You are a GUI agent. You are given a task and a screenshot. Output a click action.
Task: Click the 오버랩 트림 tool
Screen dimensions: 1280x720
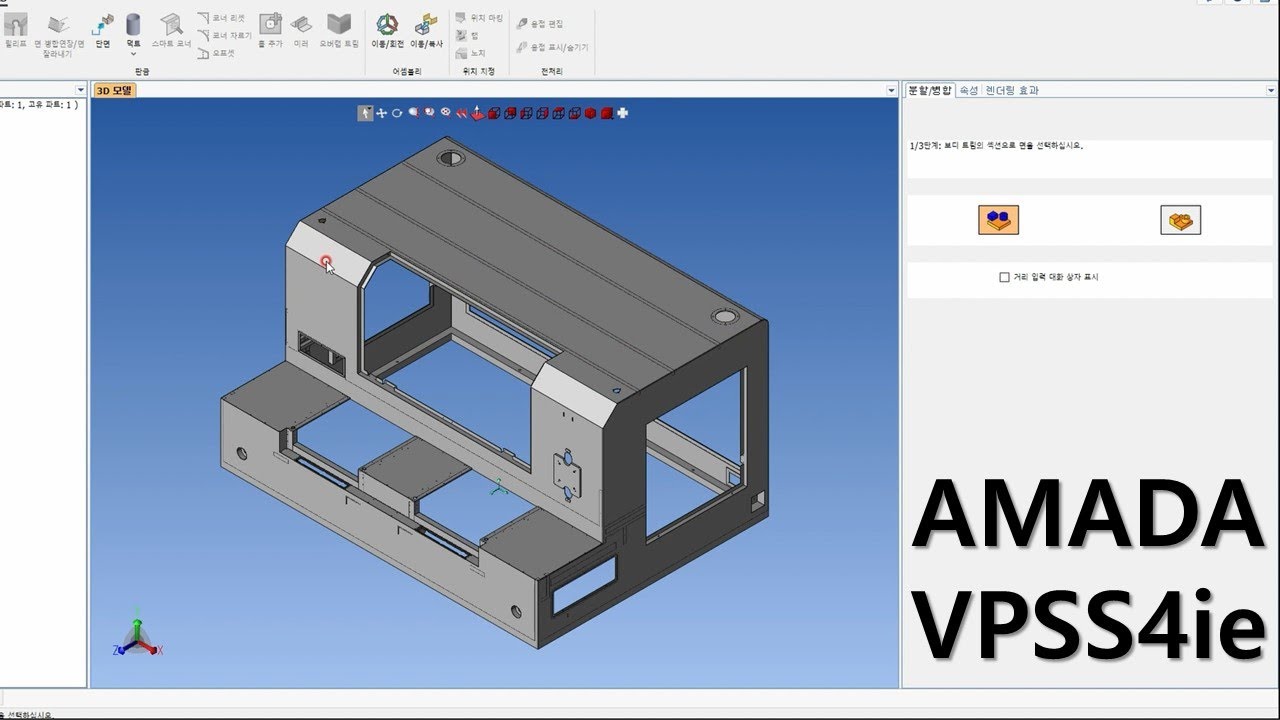point(339,30)
